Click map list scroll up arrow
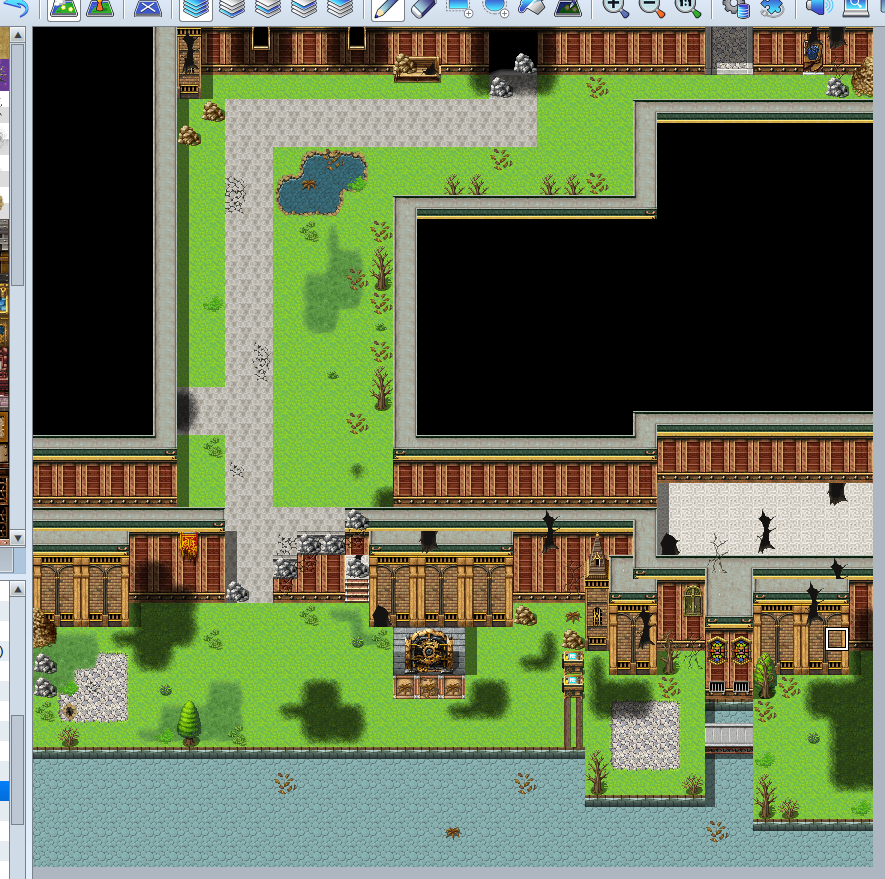The width and height of the screenshot is (885, 879). coord(17,589)
